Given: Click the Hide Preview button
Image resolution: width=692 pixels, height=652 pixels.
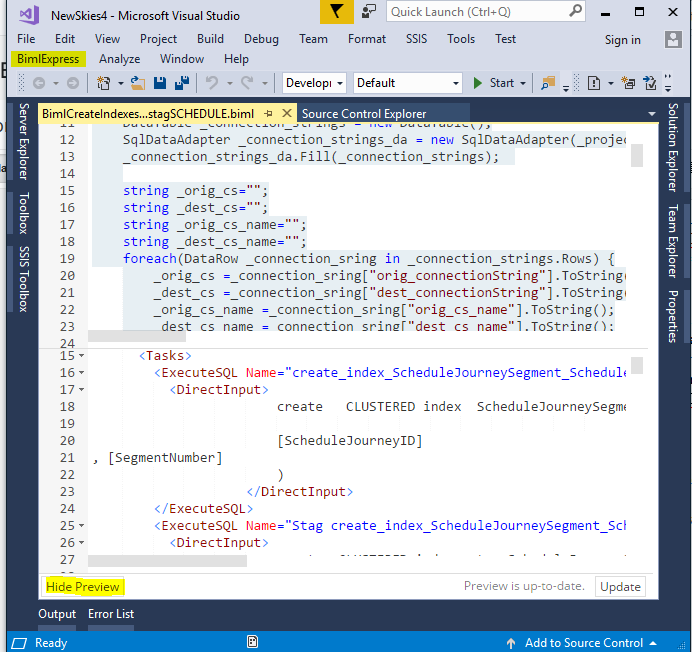Looking at the screenshot, I should 83,587.
